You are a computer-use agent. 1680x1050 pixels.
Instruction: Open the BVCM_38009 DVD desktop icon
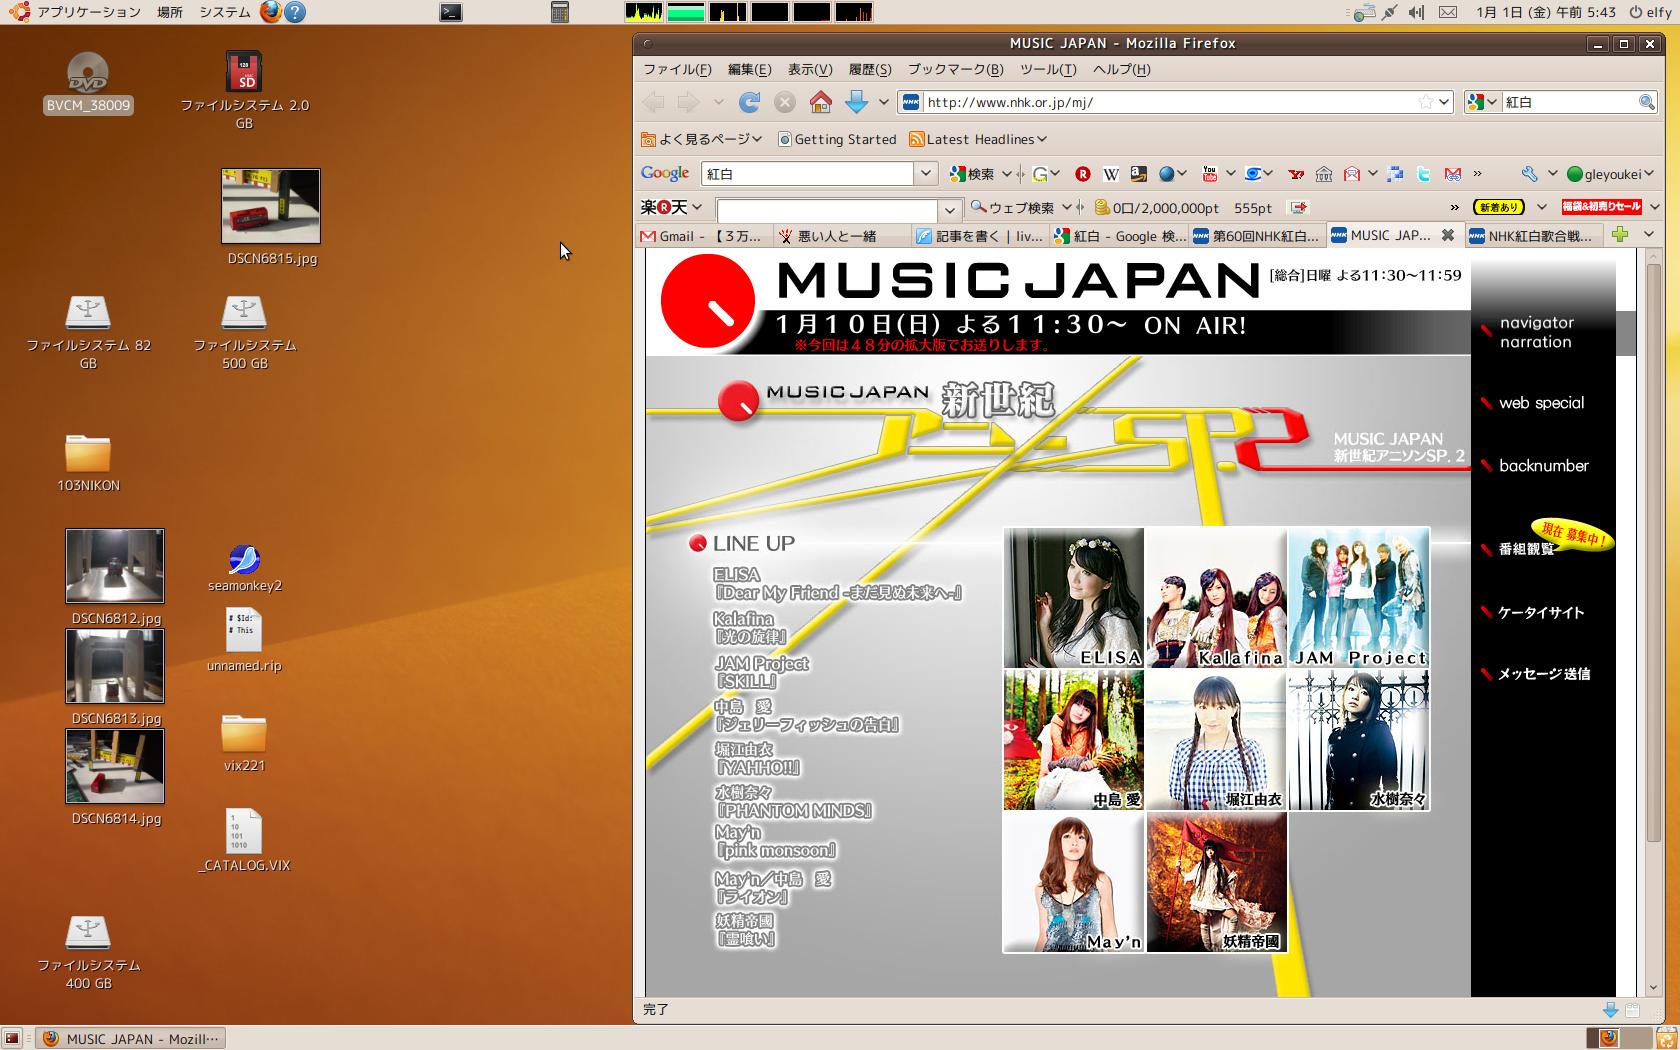click(88, 82)
